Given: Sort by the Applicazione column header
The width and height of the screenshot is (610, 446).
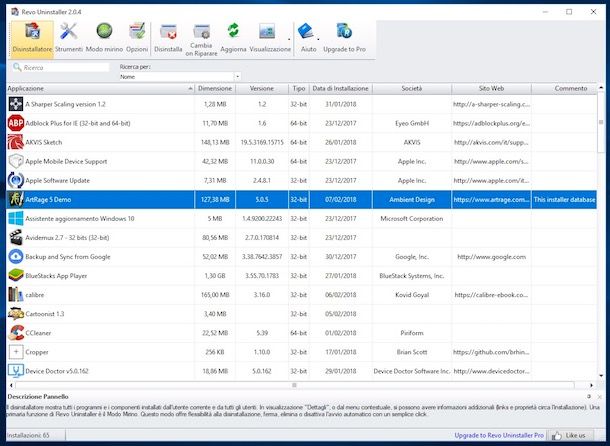Looking at the screenshot, I should pyautogui.click(x=100, y=89).
